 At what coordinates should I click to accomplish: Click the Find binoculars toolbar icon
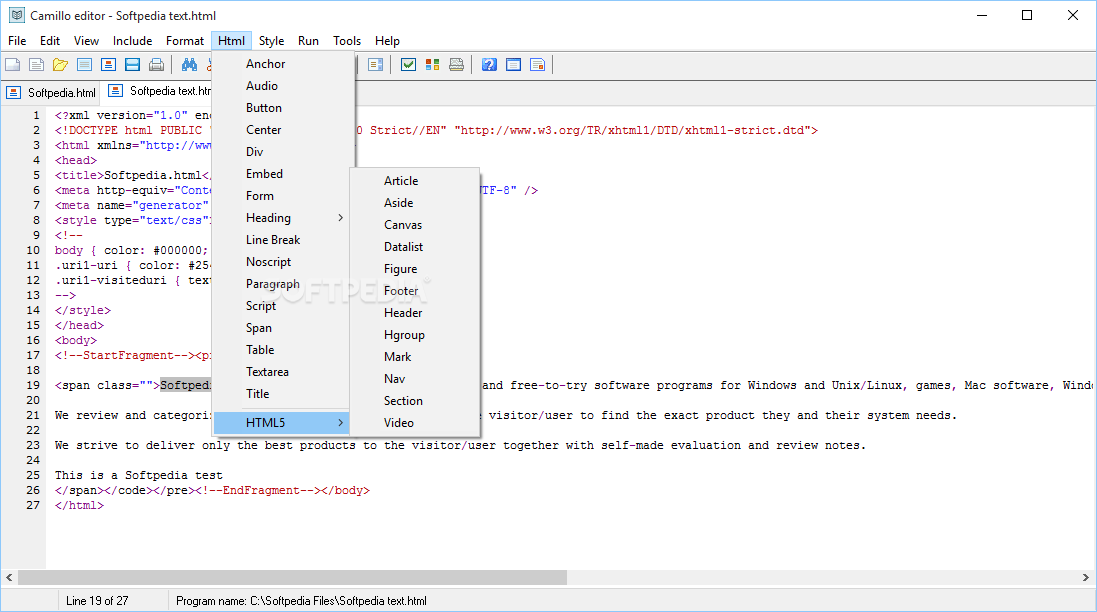coord(189,65)
